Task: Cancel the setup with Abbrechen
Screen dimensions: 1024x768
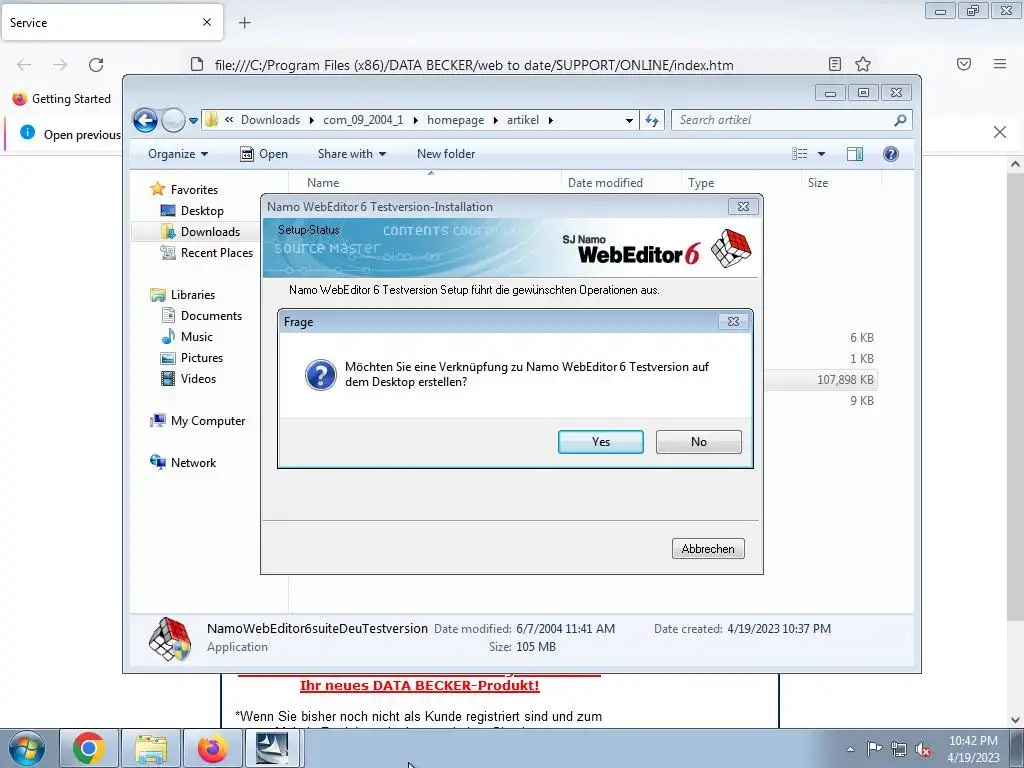Action: [x=708, y=549]
